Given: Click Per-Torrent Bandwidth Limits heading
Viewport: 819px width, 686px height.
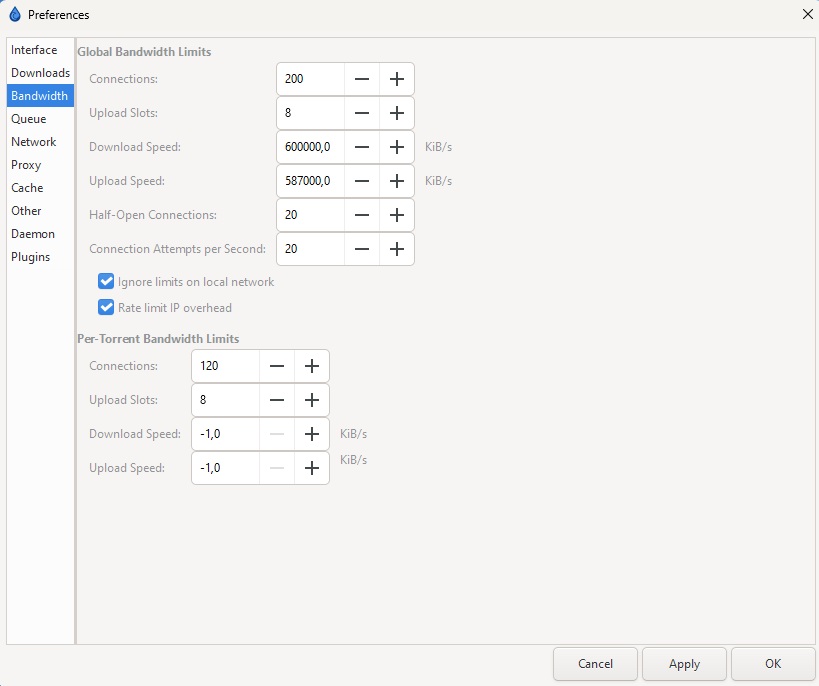Looking at the screenshot, I should coord(158,339).
